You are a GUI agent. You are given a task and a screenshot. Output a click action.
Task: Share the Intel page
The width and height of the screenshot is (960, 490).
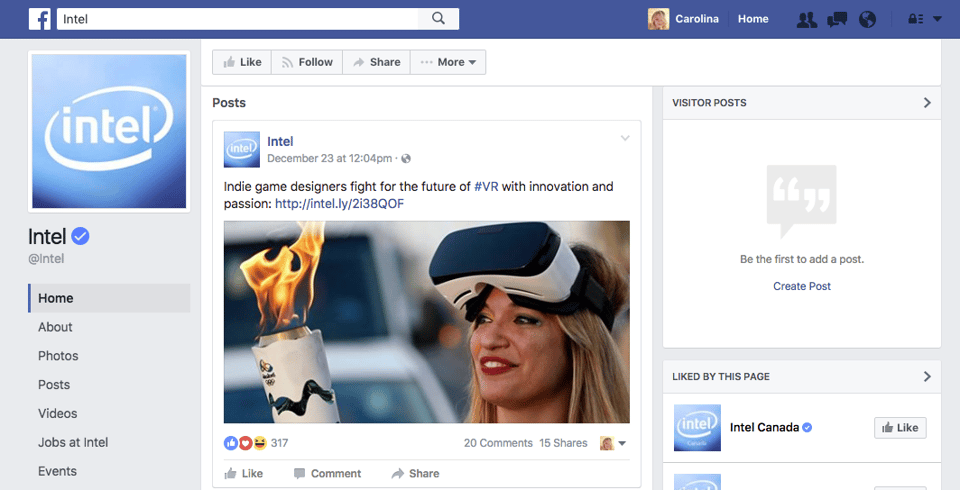point(376,62)
